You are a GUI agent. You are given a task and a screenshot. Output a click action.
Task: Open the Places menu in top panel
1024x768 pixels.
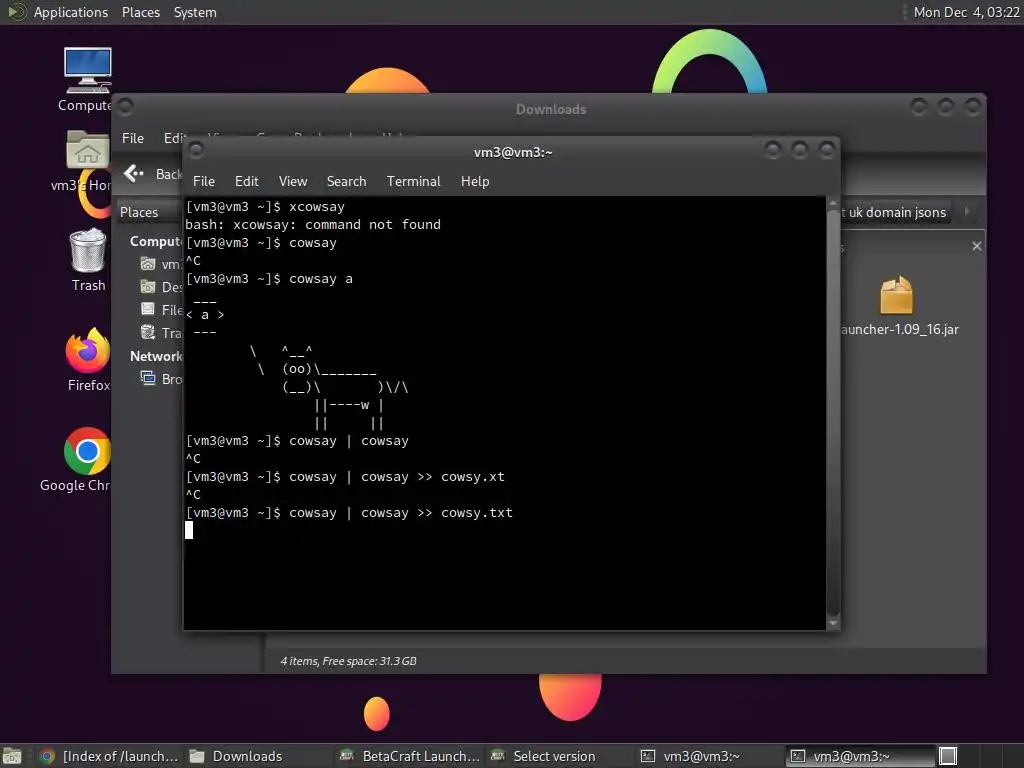pyautogui.click(x=141, y=12)
